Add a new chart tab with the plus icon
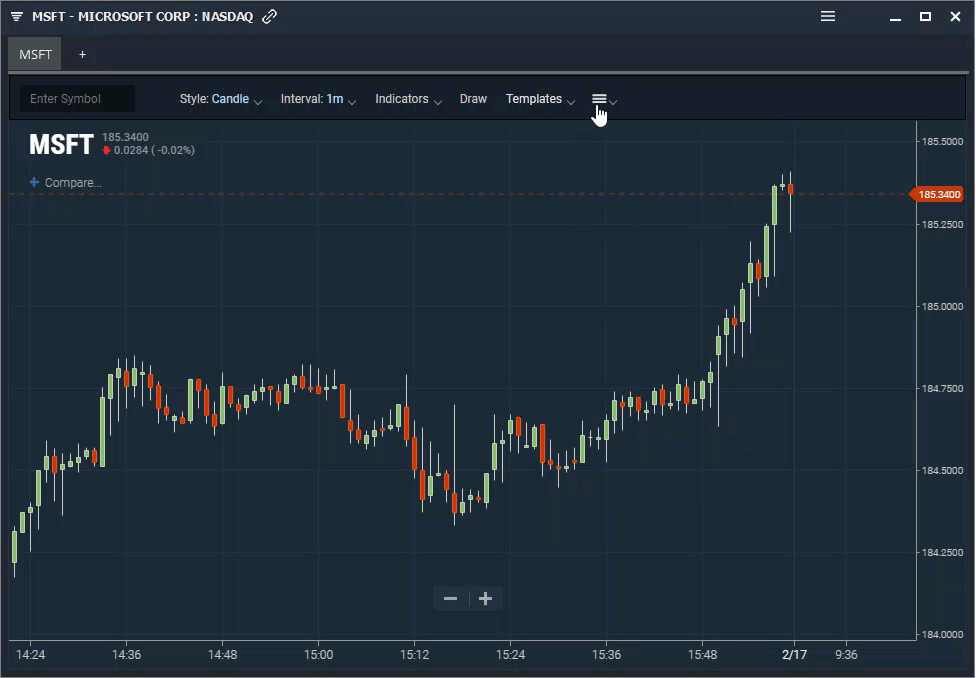Screen dimensions: 976x678 pos(82,54)
